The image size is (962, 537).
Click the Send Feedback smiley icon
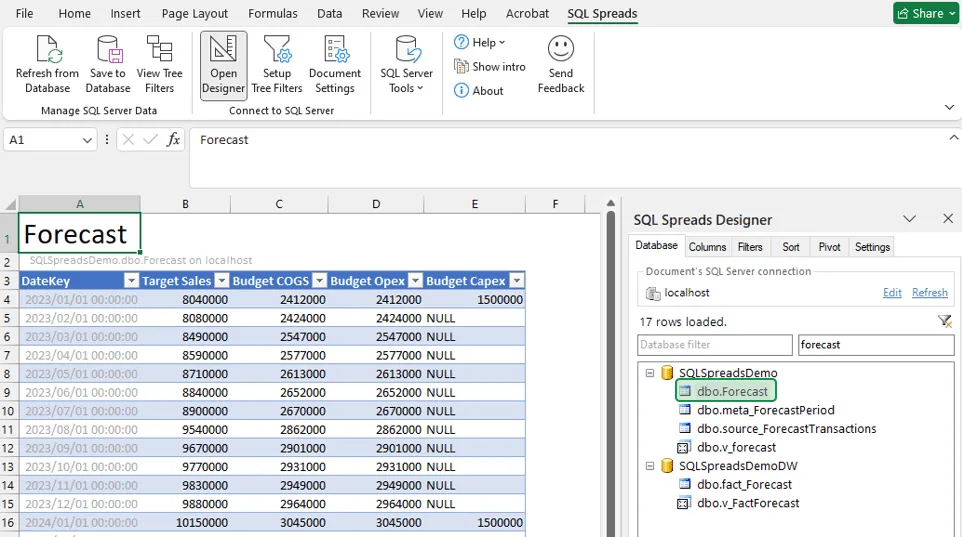[561, 49]
